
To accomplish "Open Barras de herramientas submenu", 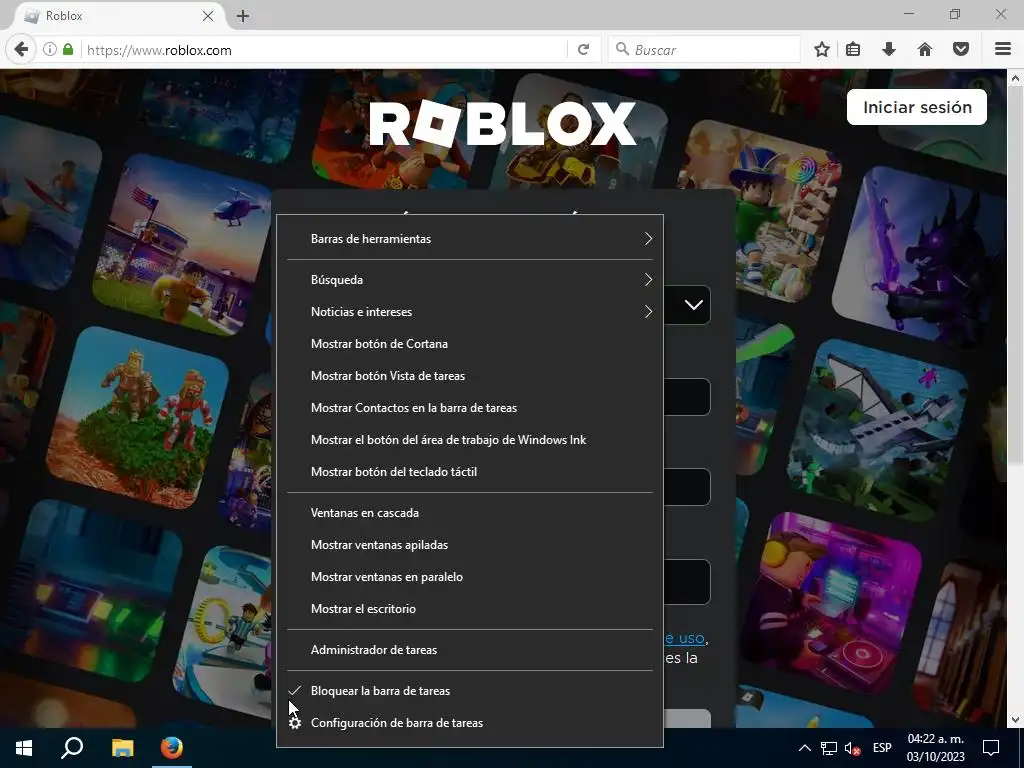I will tap(470, 239).
